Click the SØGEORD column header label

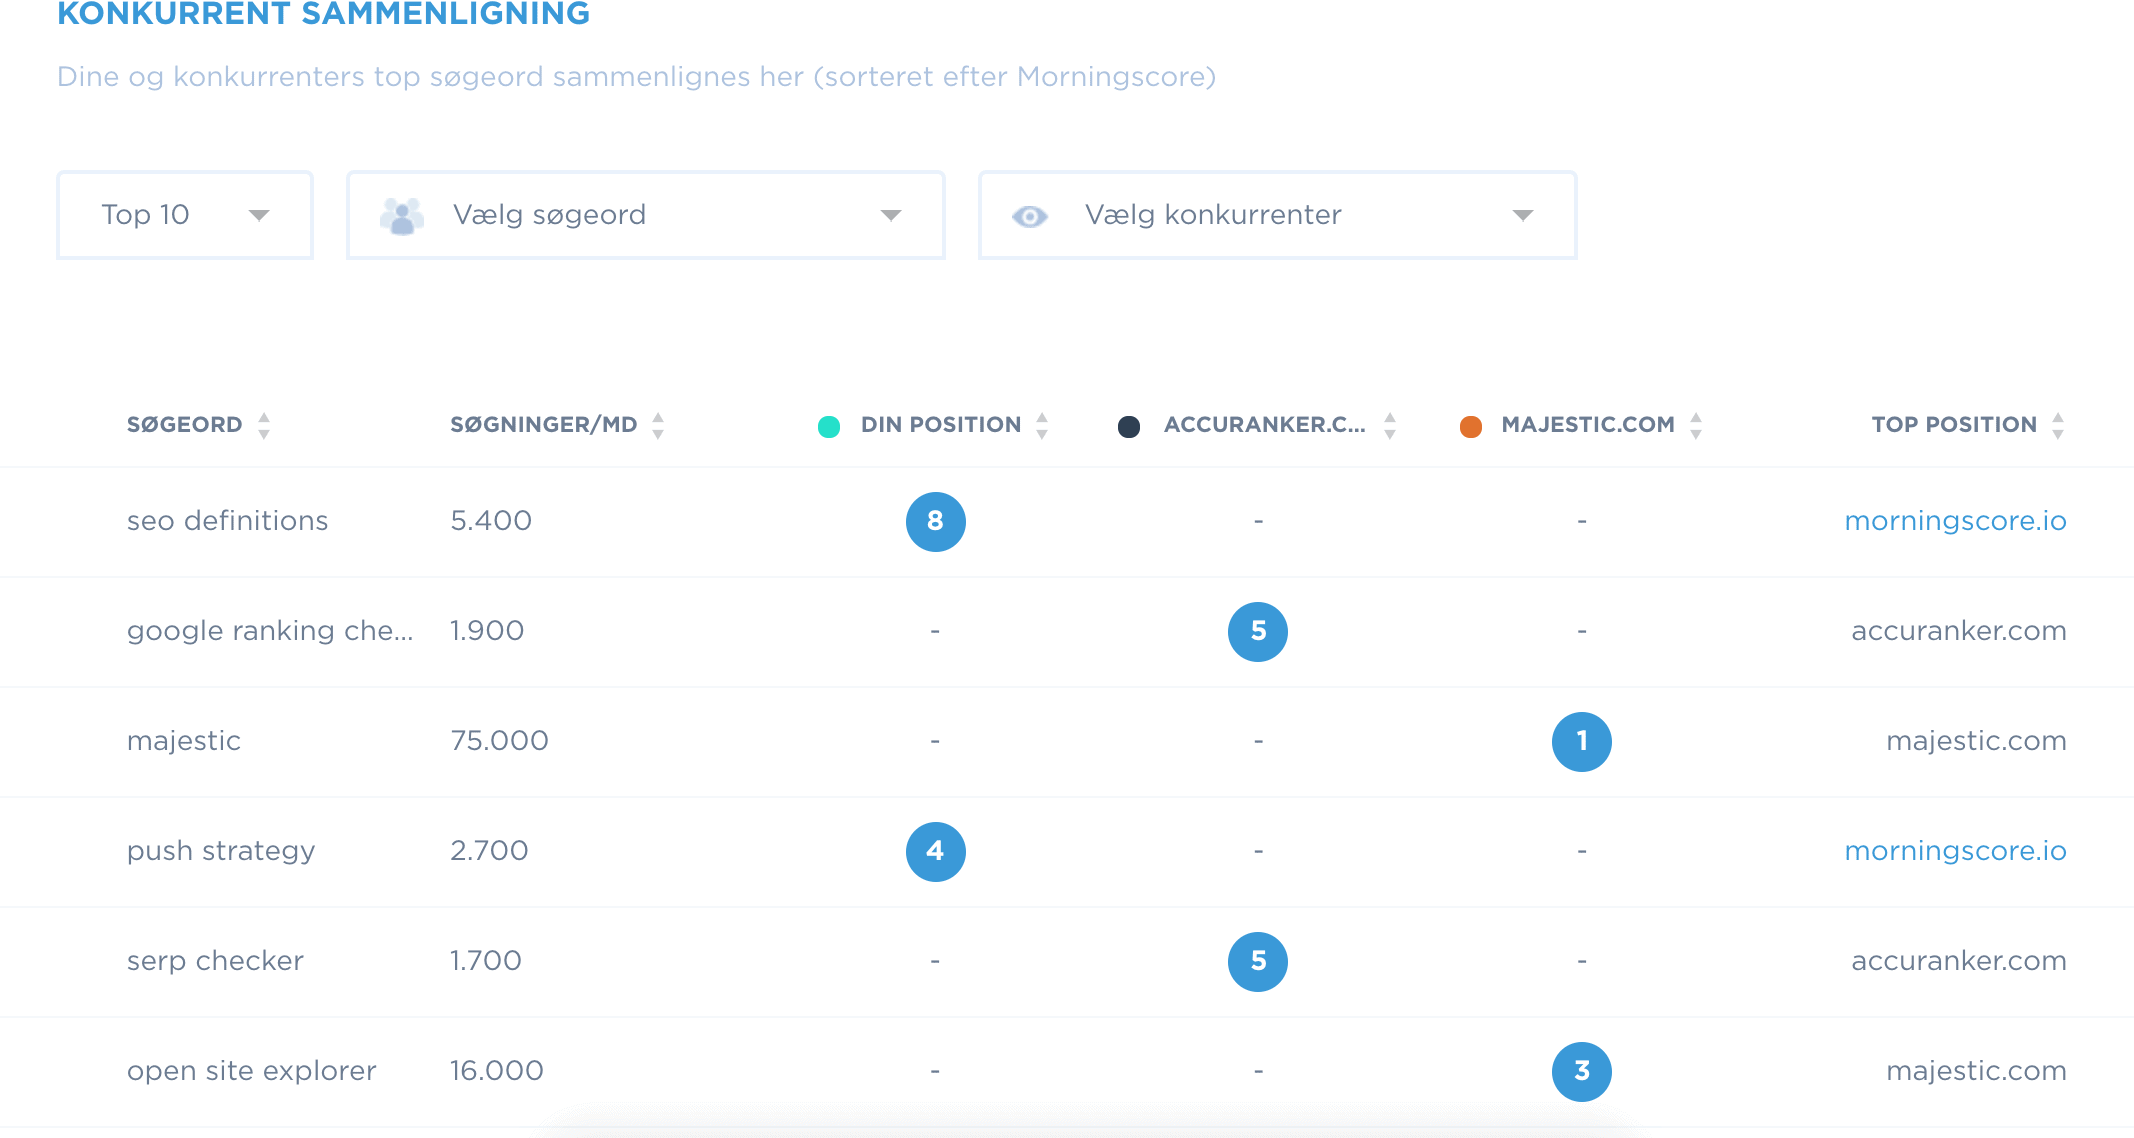(184, 425)
